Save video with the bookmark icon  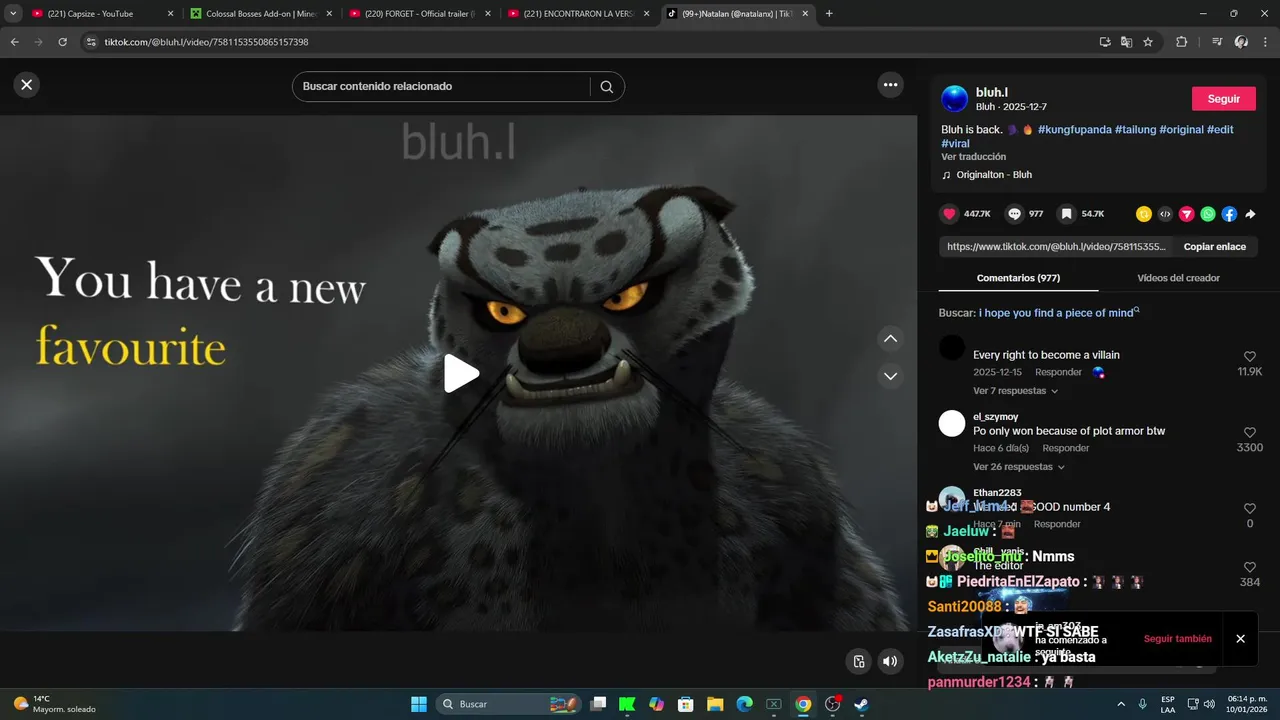click(x=1067, y=214)
